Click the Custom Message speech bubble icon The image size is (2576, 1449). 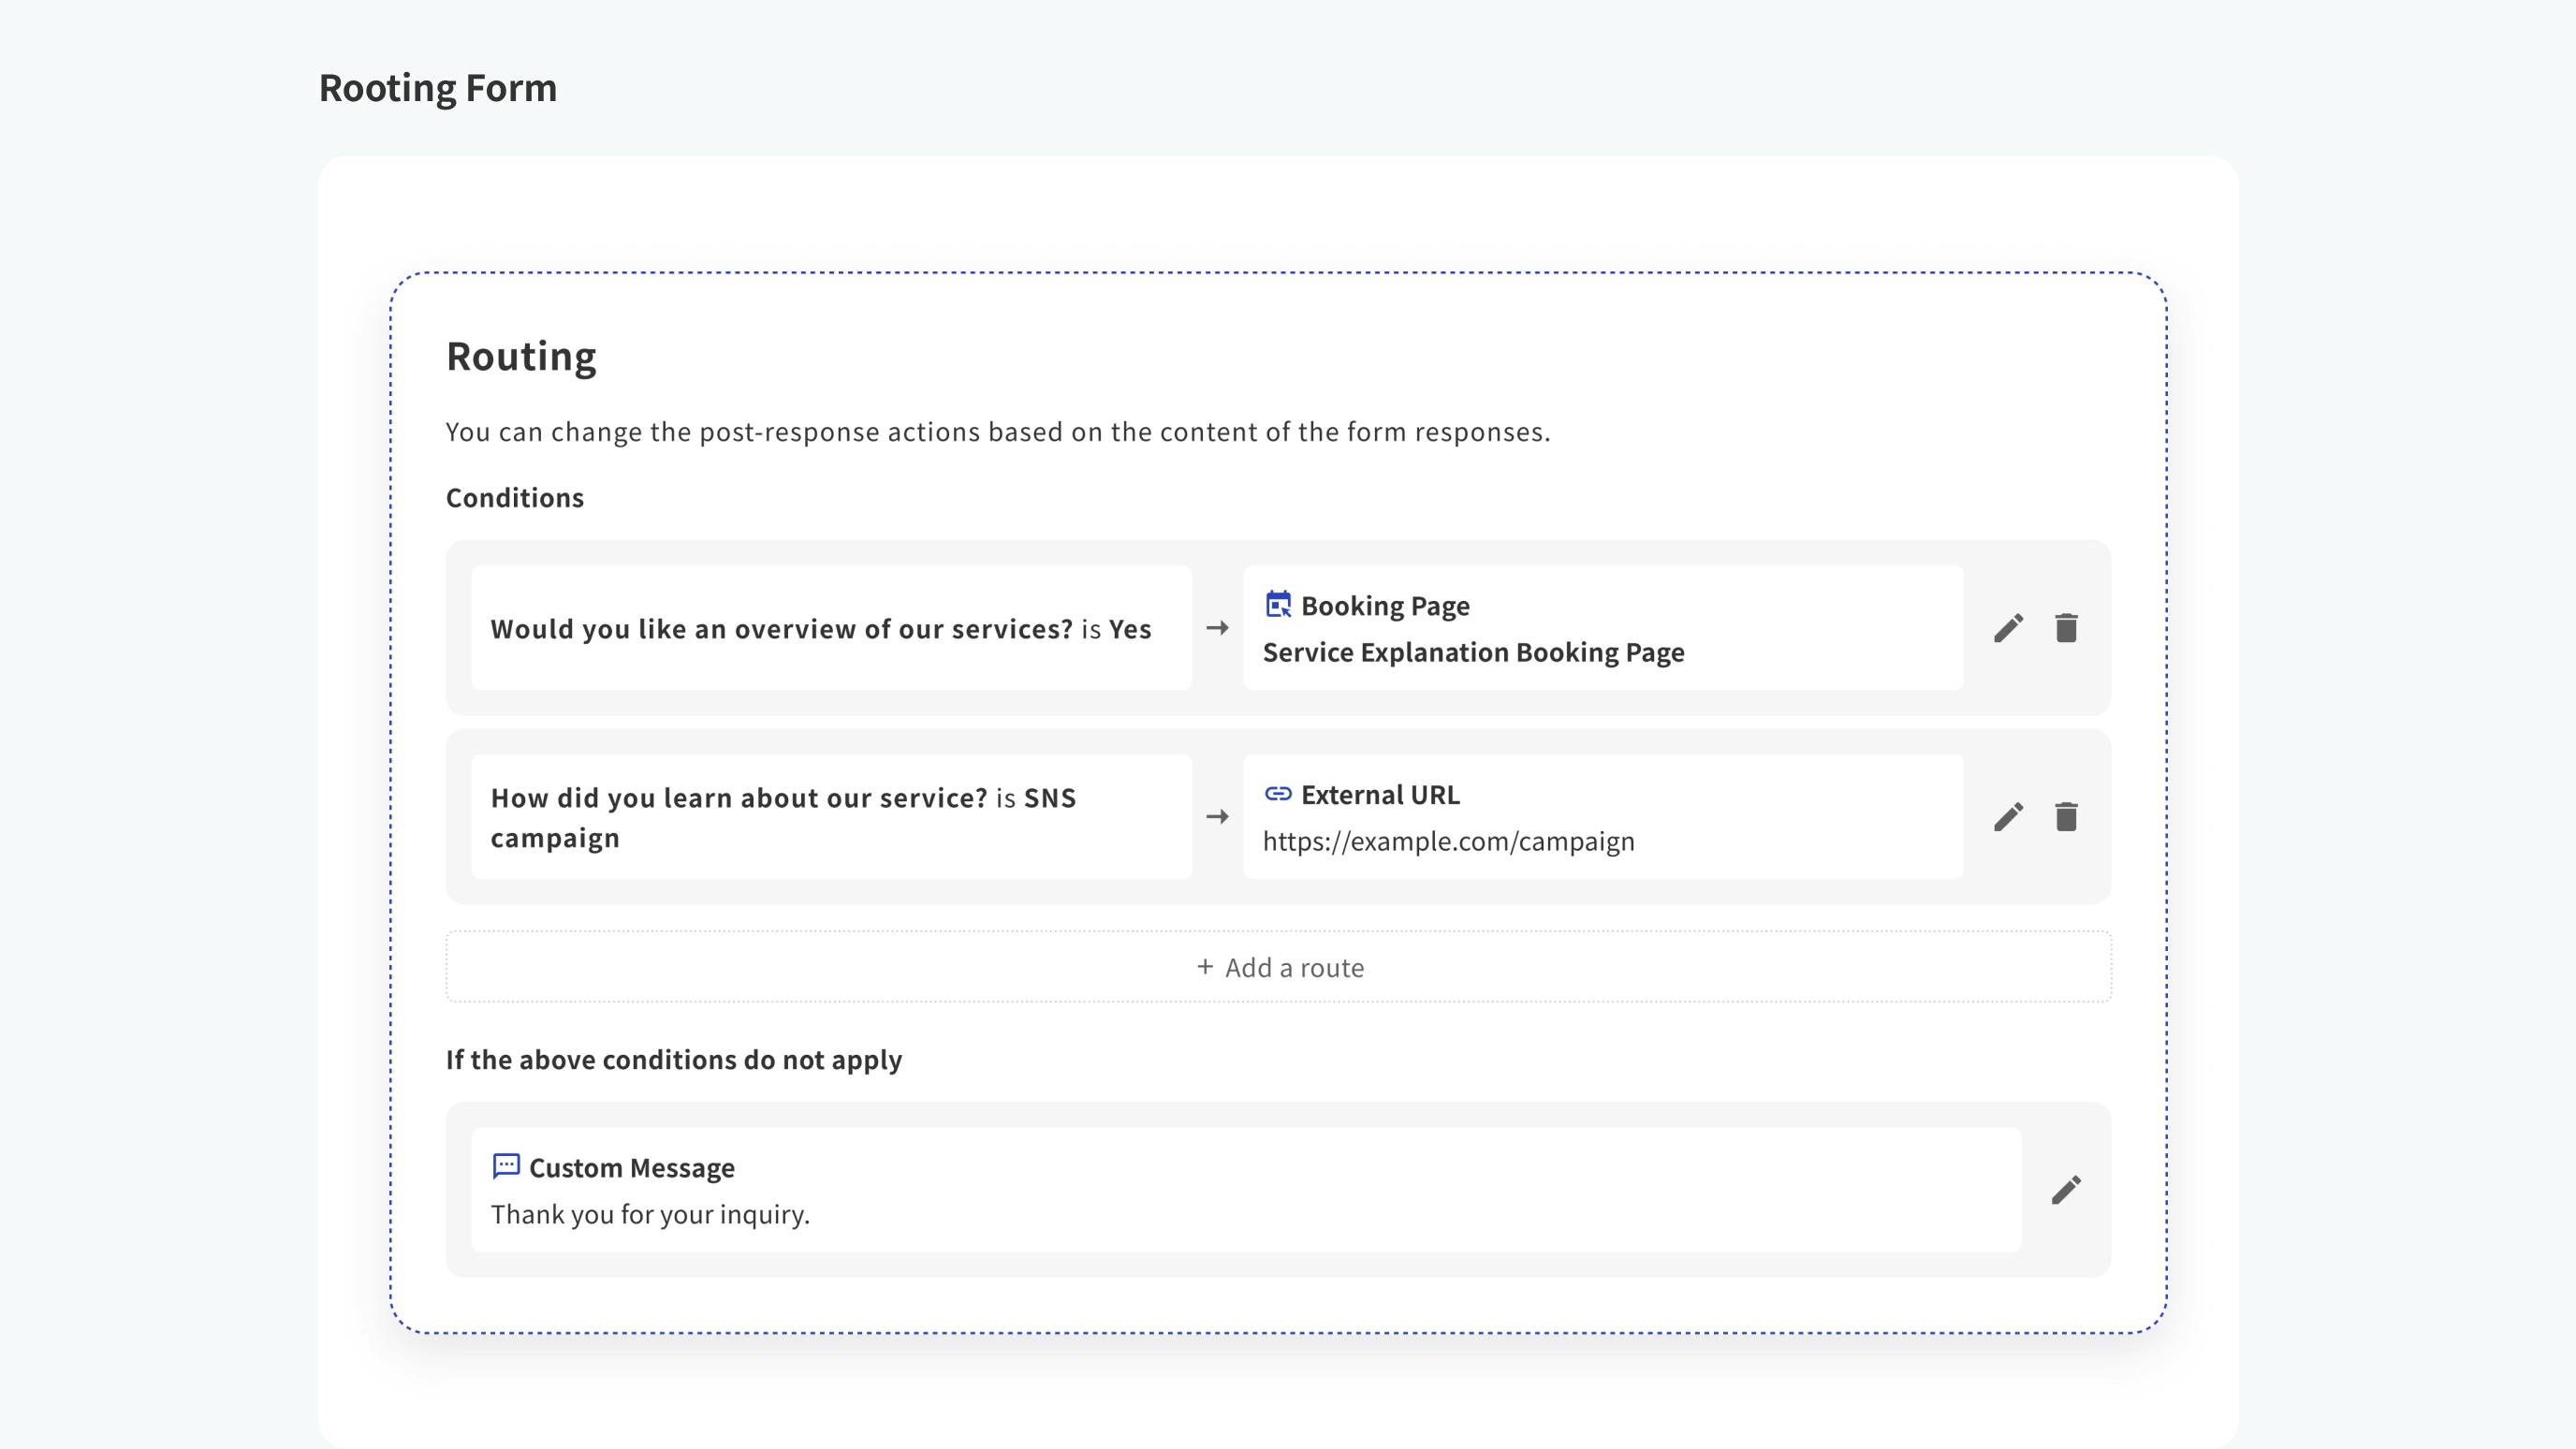coord(506,1167)
